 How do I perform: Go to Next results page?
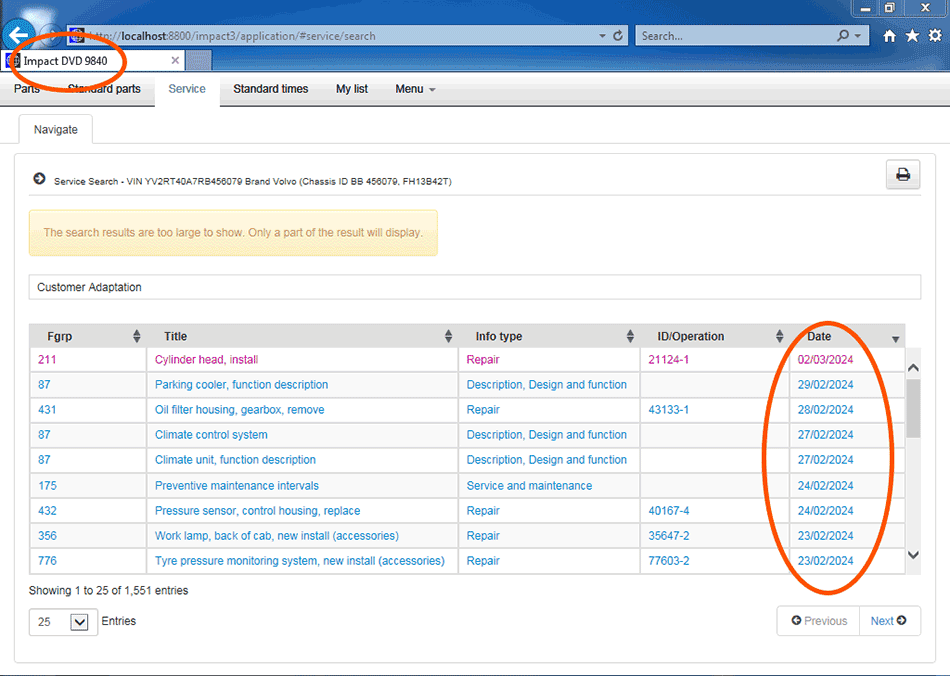click(x=888, y=621)
